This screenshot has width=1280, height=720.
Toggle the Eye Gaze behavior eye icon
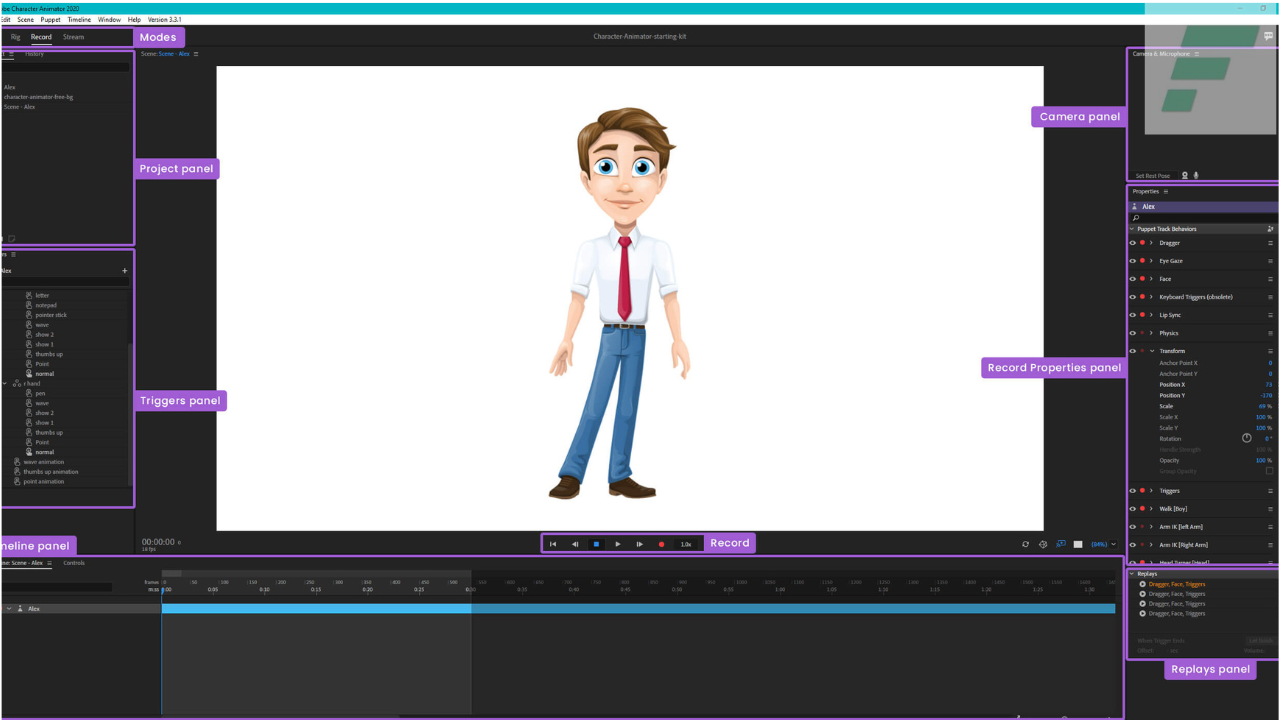pos(1133,261)
